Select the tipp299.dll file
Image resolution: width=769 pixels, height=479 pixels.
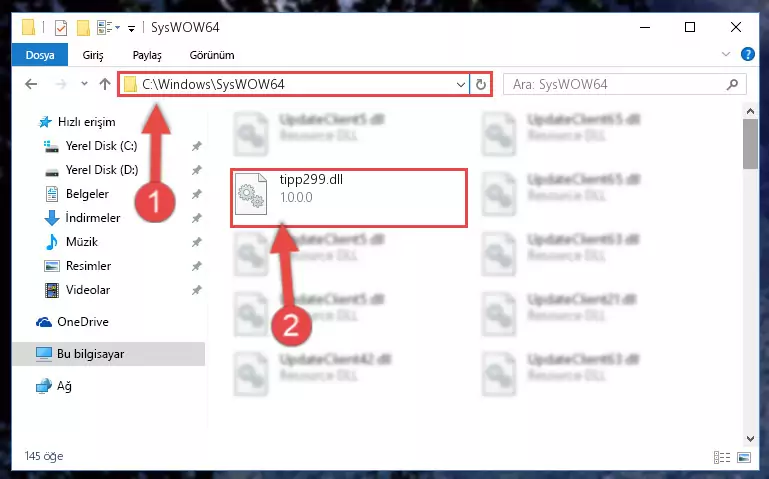click(x=349, y=198)
